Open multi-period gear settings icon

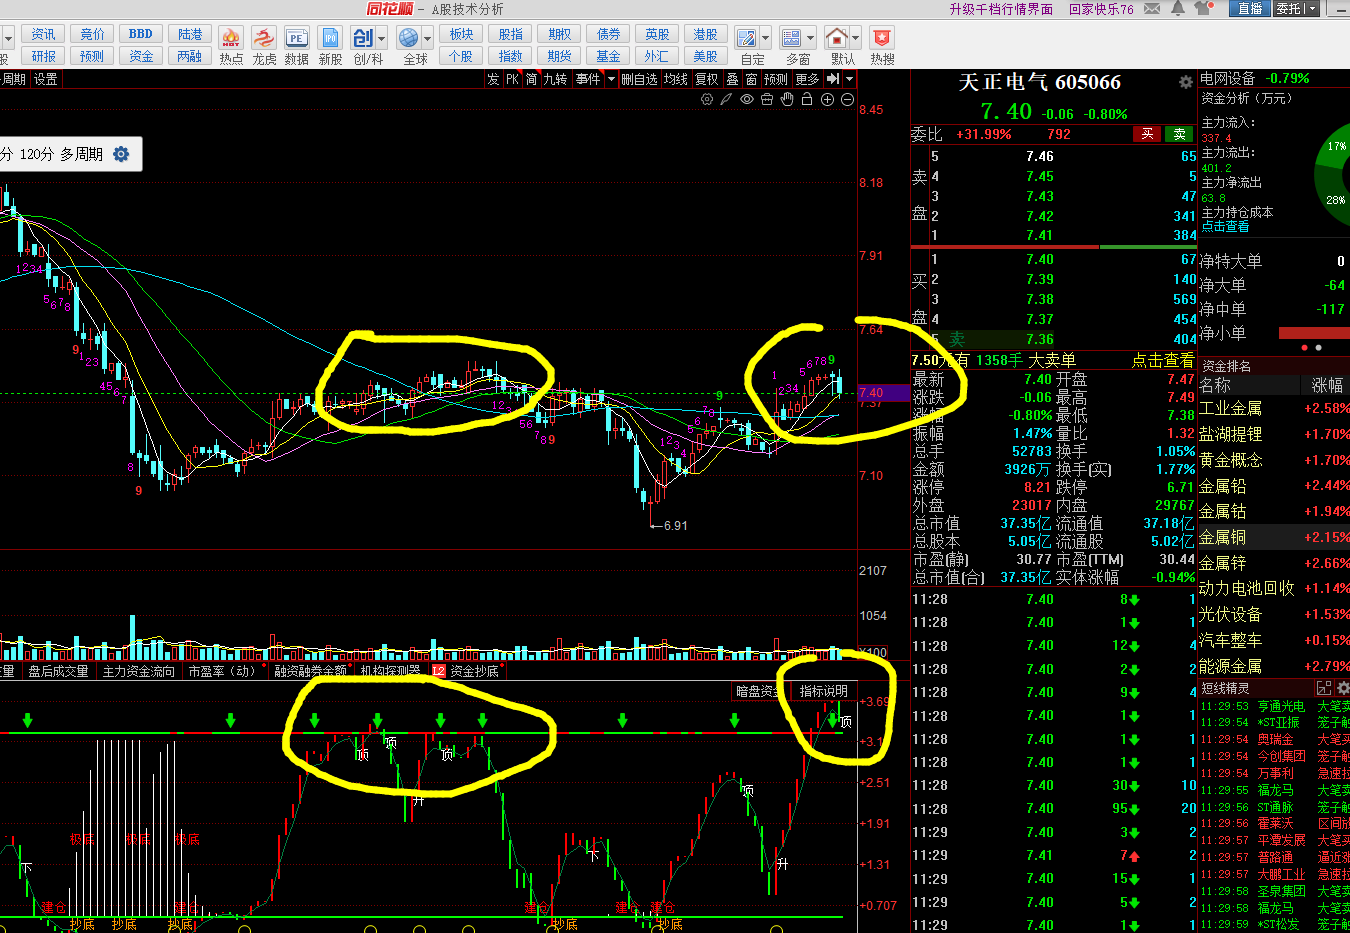click(x=121, y=154)
